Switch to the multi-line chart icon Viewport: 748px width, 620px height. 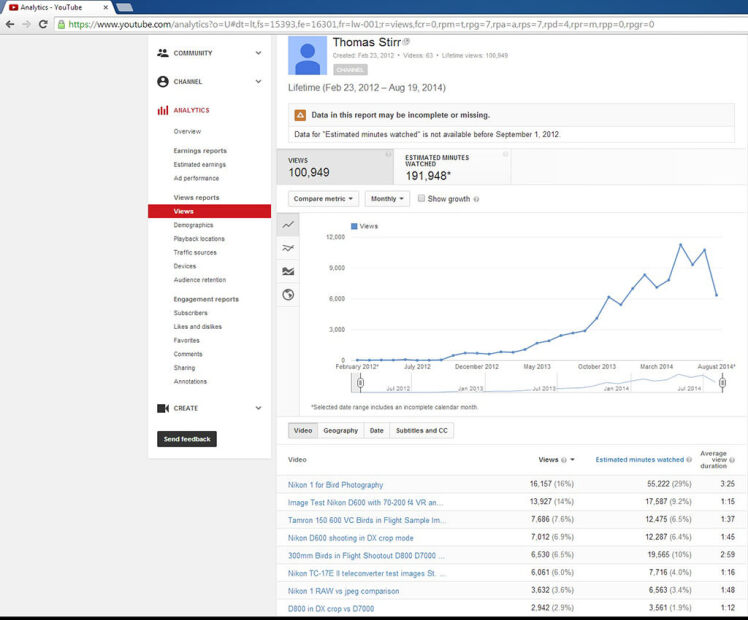pos(288,248)
